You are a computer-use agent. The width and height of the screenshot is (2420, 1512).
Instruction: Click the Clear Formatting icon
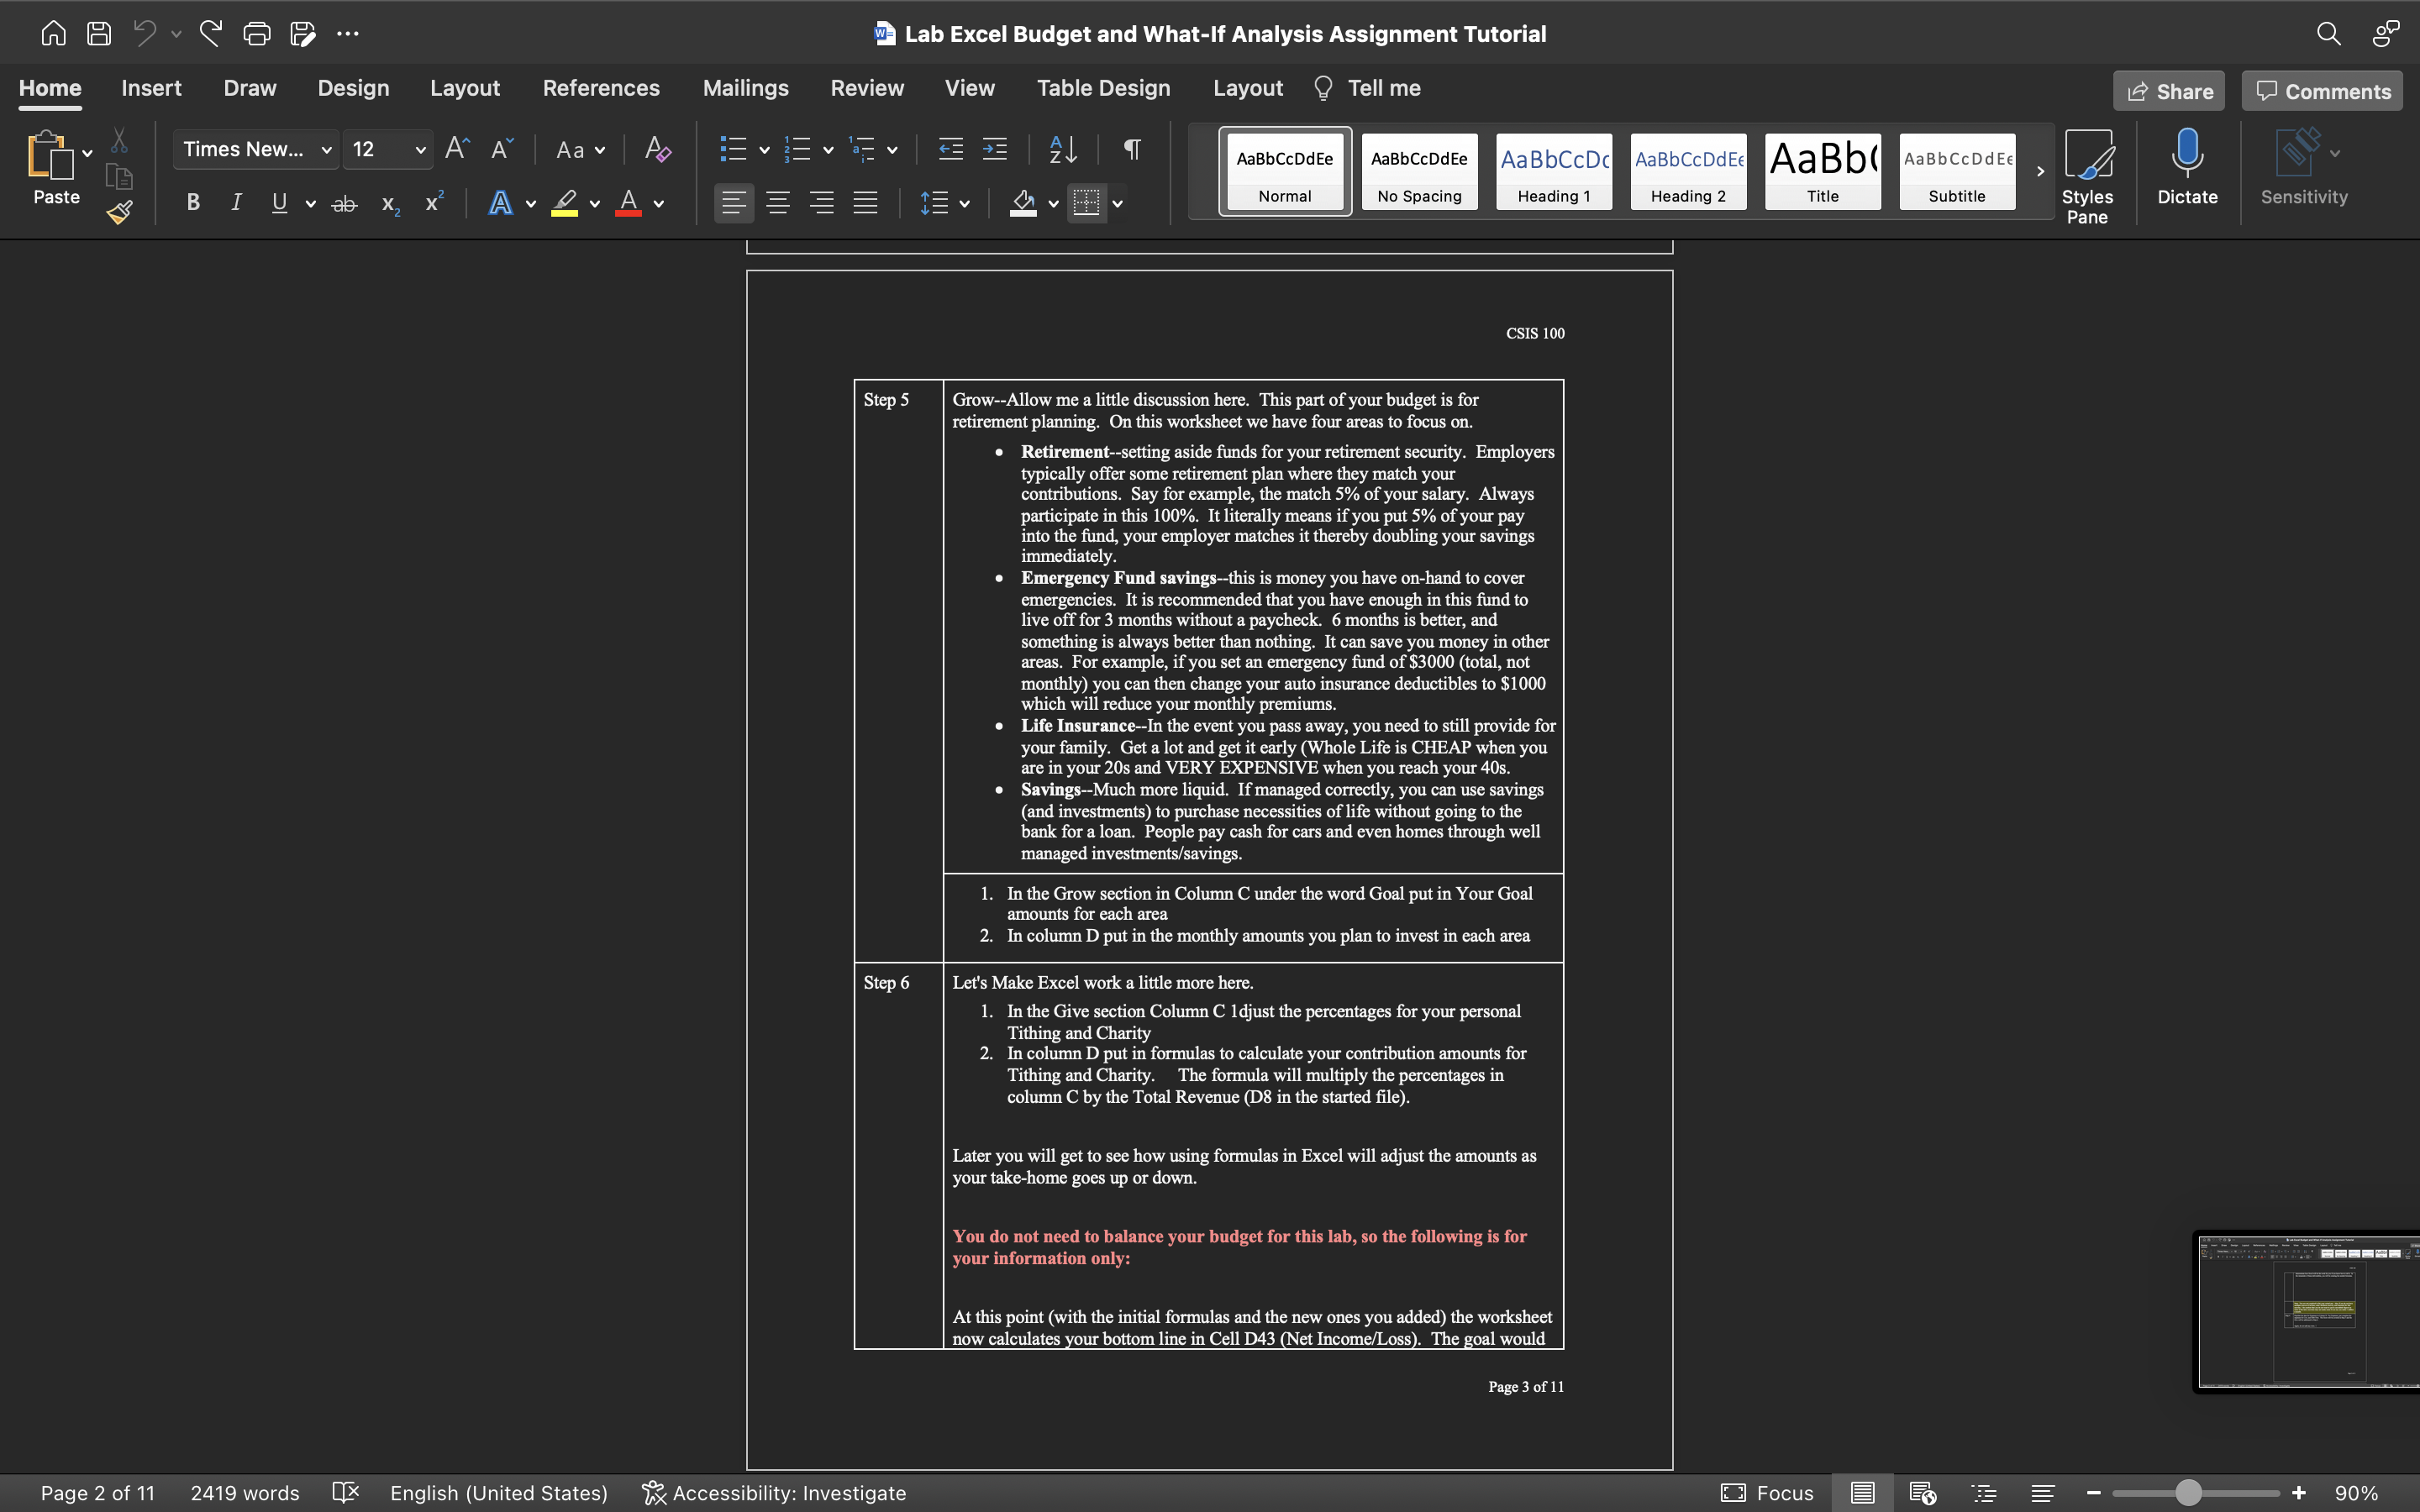pyautogui.click(x=657, y=149)
